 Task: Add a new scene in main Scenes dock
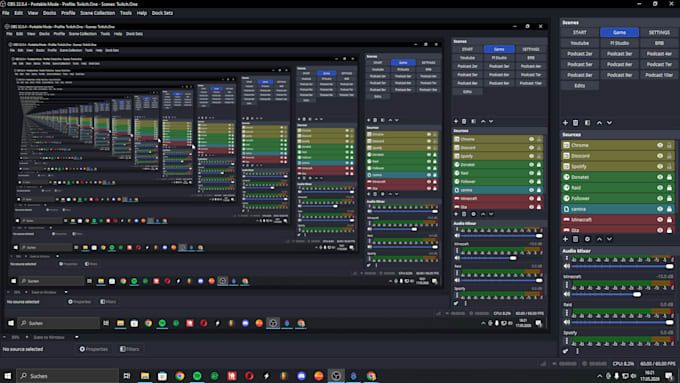(565, 123)
